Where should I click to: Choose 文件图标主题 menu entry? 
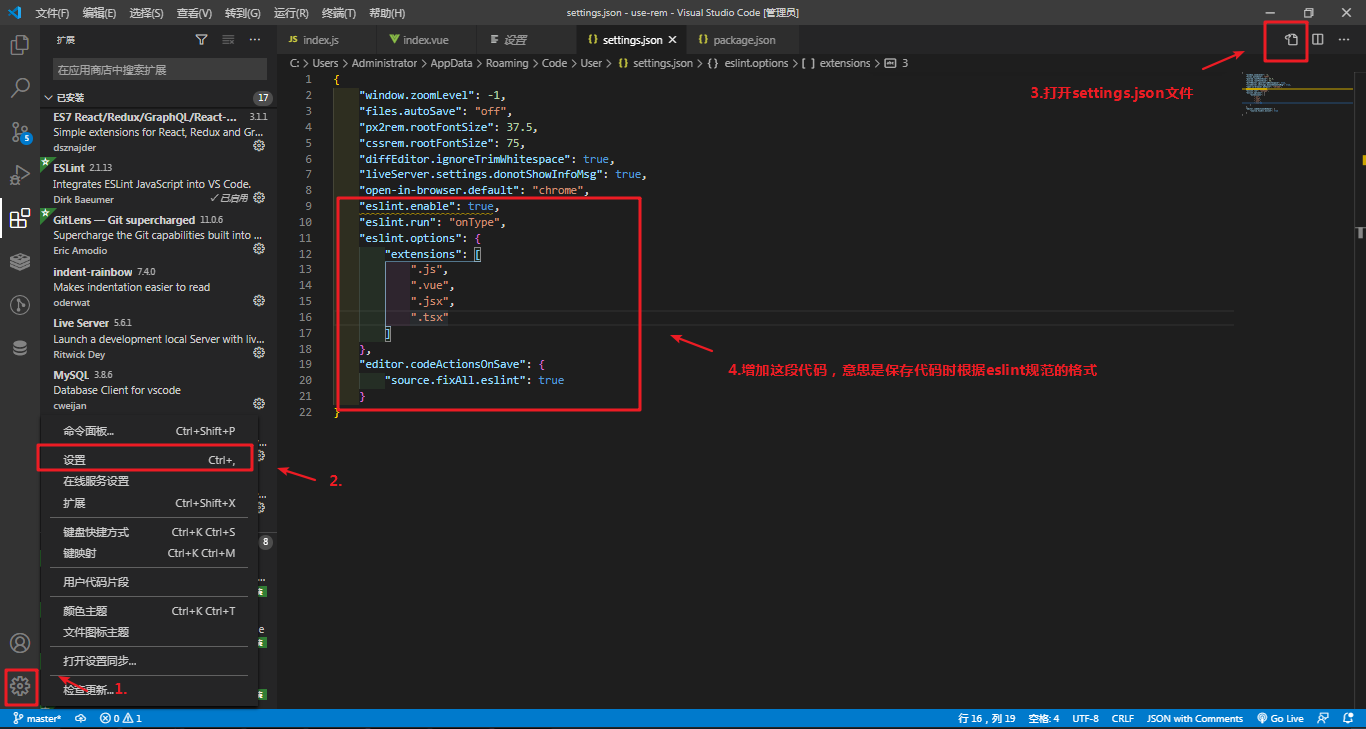point(149,632)
